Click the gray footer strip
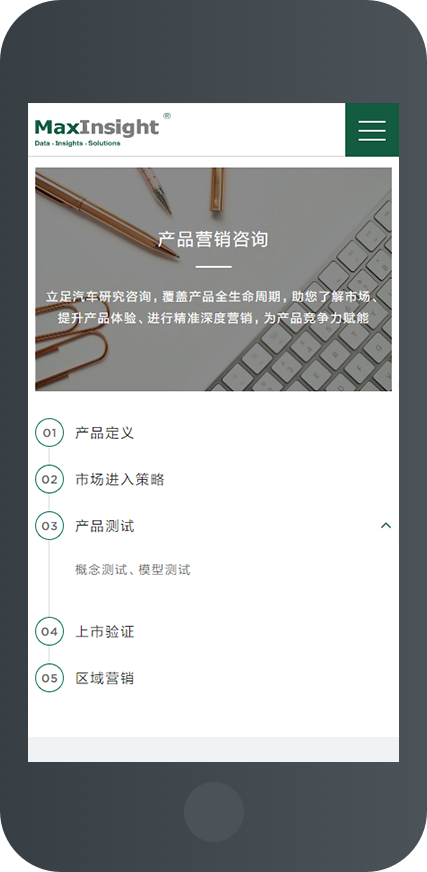This screenshot has width=427, height=872. coord(214,750)
